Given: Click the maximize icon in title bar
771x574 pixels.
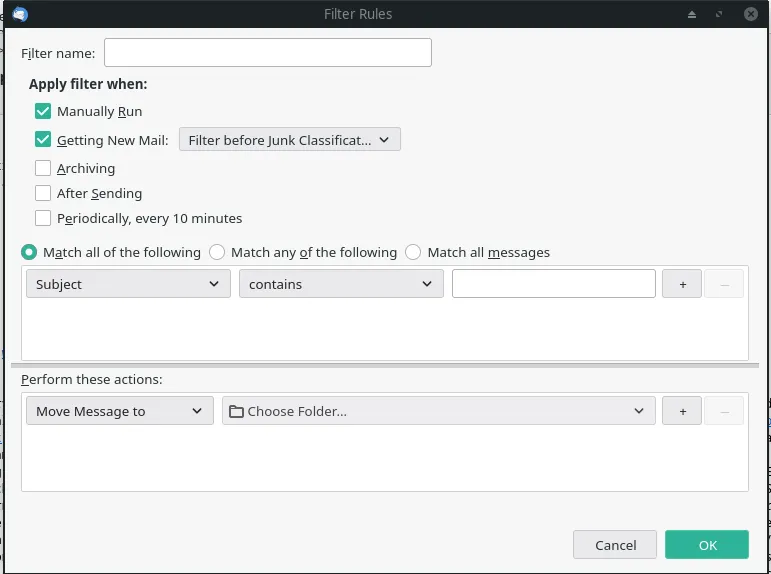Looking at the screenshot, I should (x=718, y=14).
